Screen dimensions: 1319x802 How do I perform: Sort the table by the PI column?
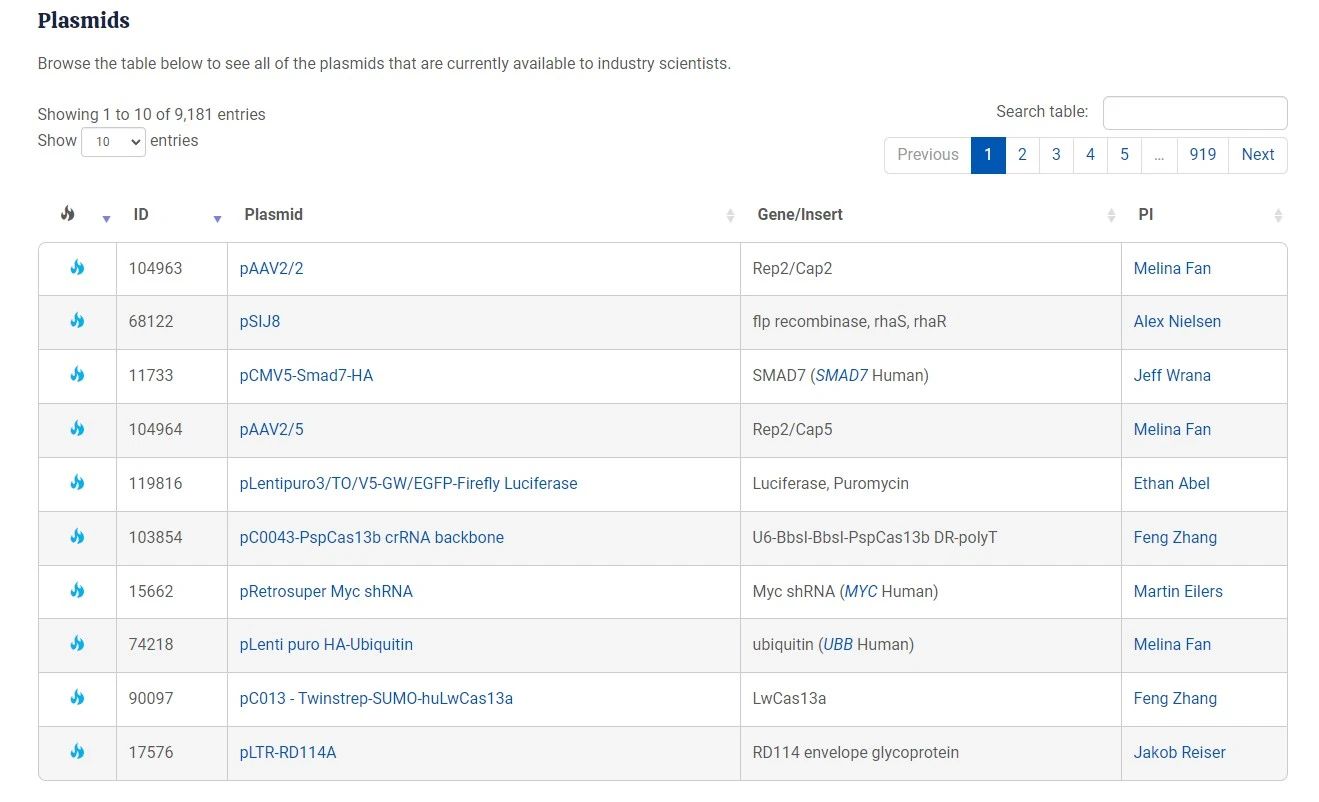click(1145, 215)
